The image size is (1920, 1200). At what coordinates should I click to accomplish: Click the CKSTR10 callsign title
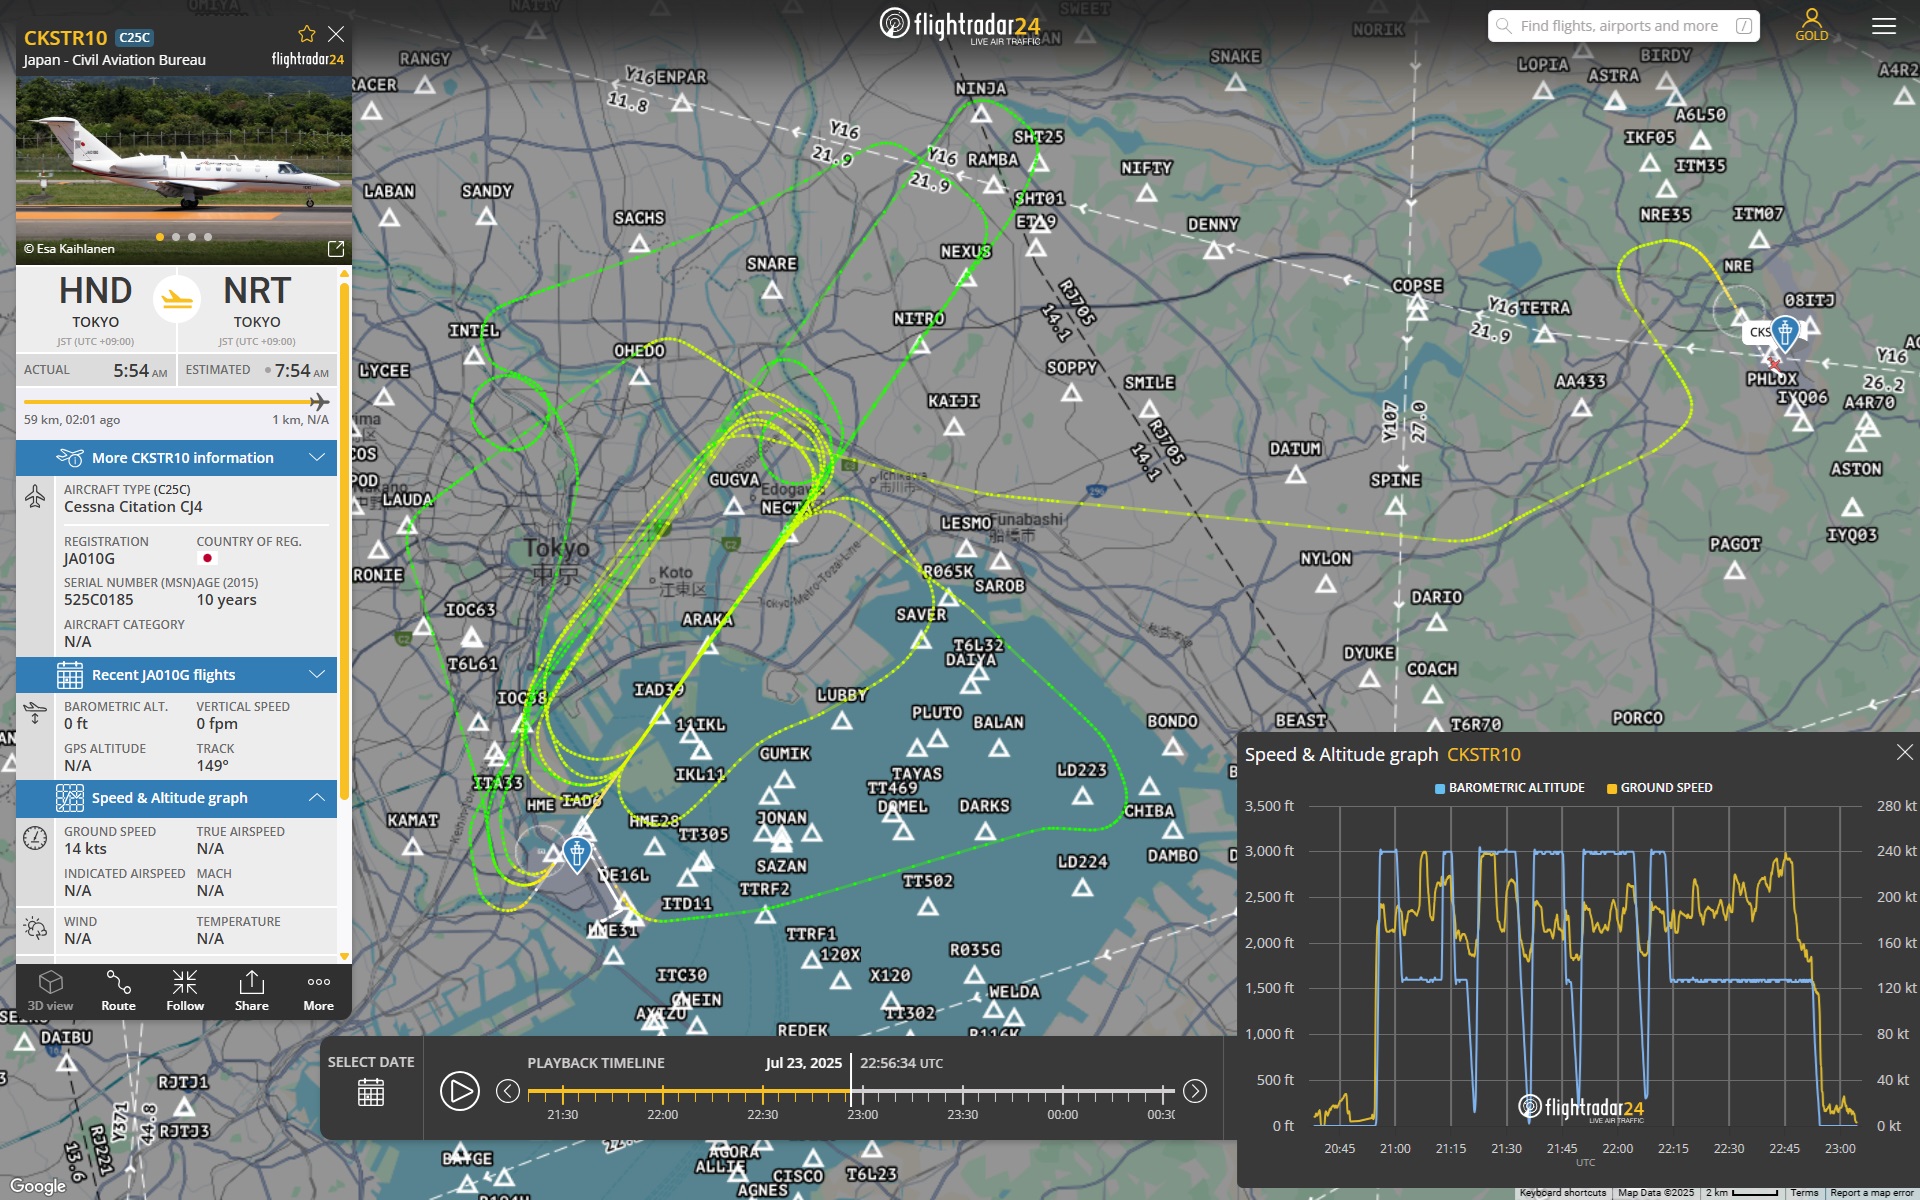point(65,38)
